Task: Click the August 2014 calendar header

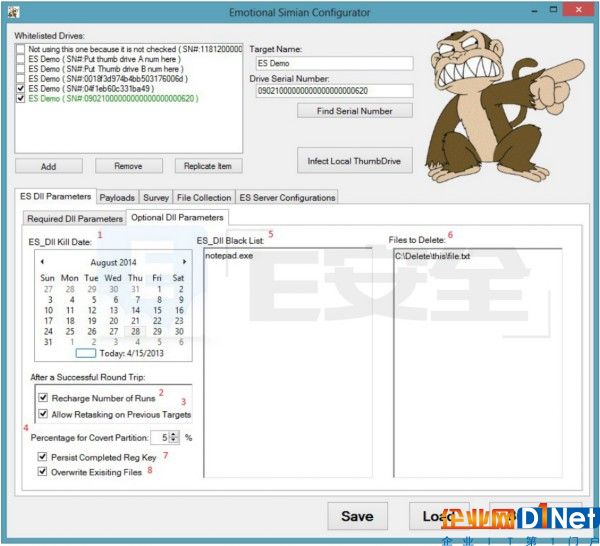Action: pyautogui.click(x=113, y=262)
